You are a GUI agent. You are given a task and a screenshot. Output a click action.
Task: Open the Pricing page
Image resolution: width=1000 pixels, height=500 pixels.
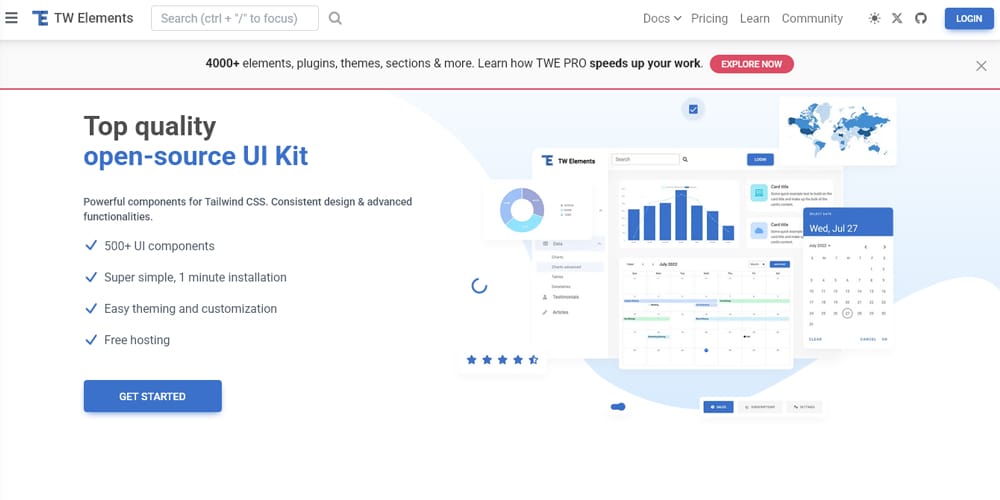[709, 18]
